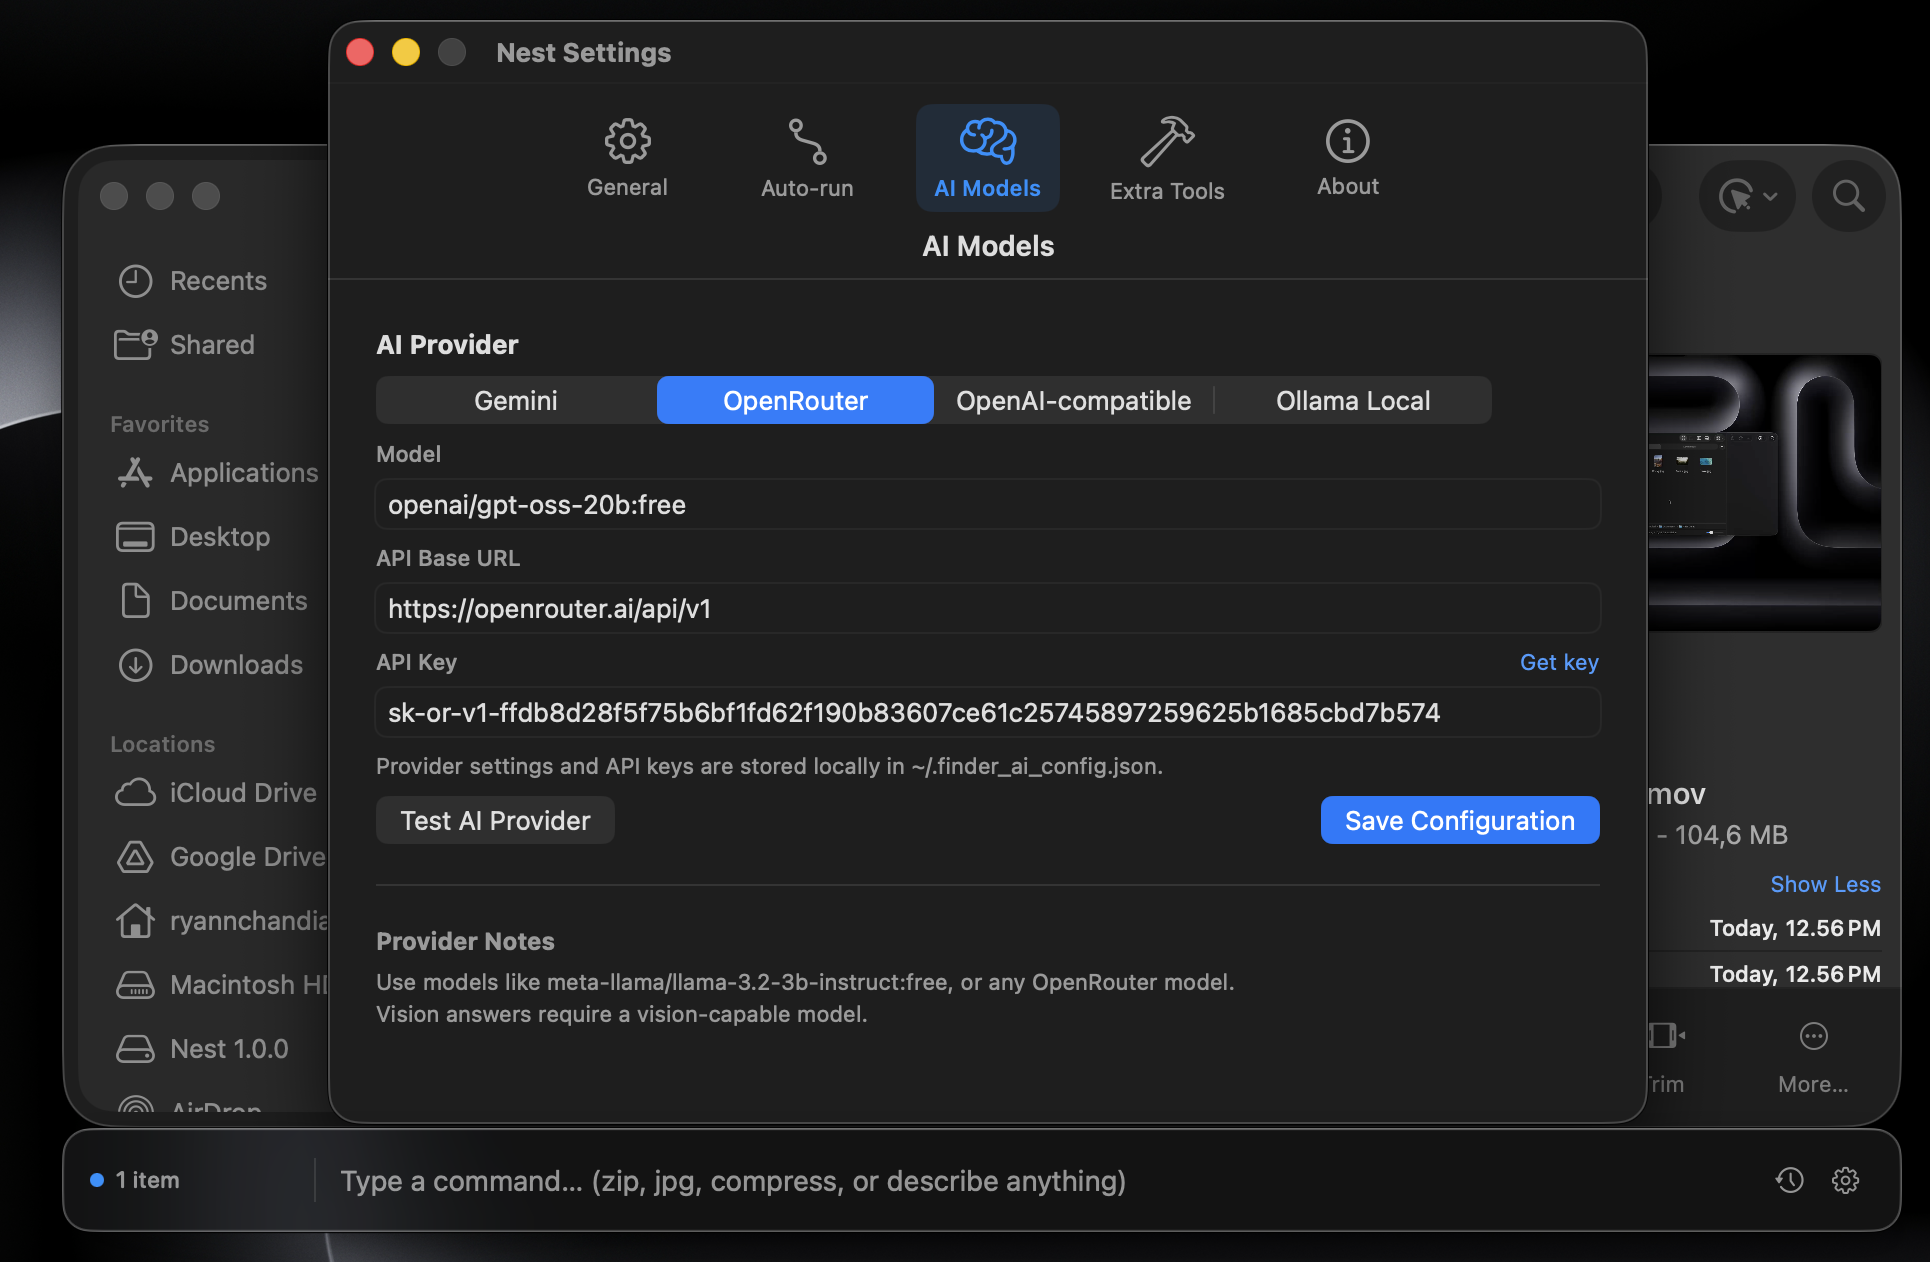Open Nest 1.0.0 volume in sidebar
1930x1262 pixels.
click(x=203, y=1048)
